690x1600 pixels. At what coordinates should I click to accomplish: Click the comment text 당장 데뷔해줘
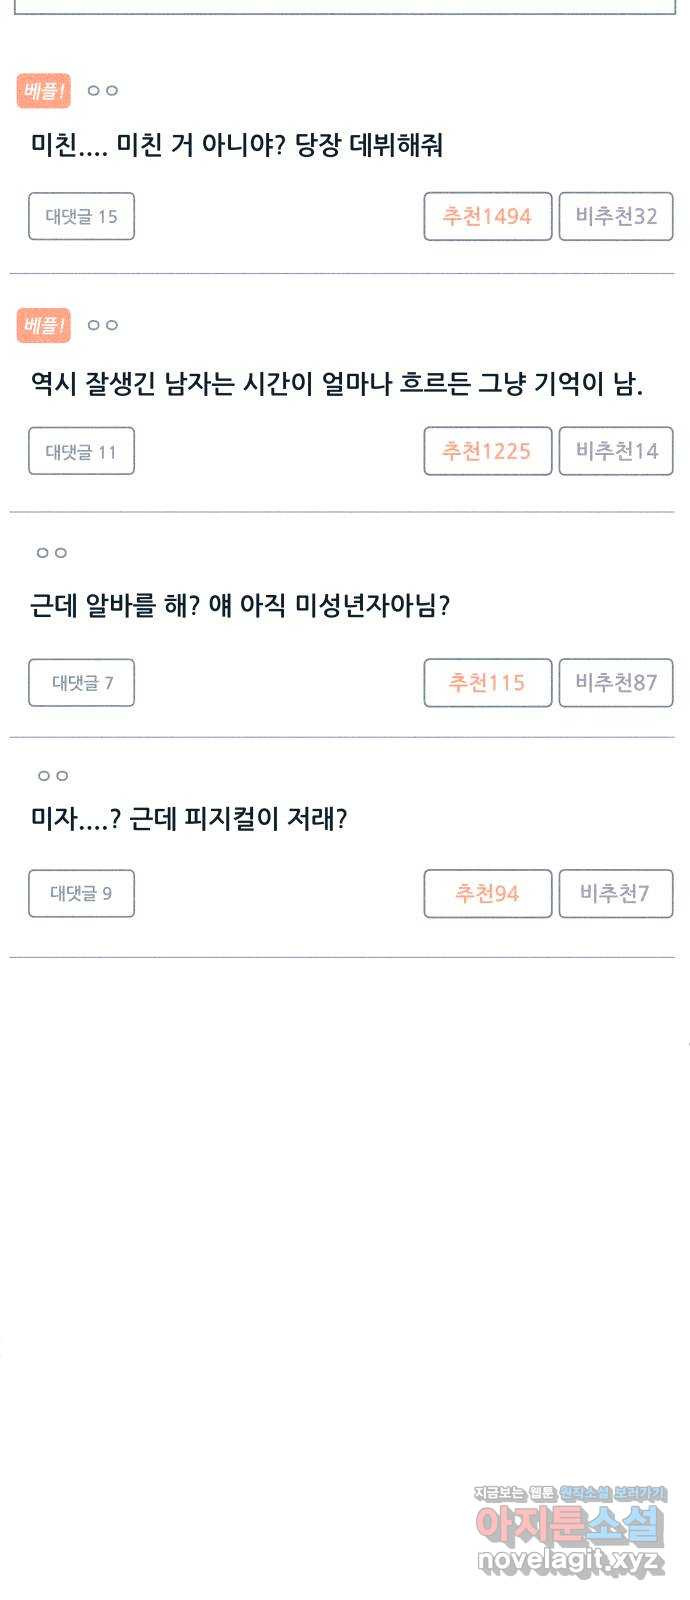(x=369, y=146)
